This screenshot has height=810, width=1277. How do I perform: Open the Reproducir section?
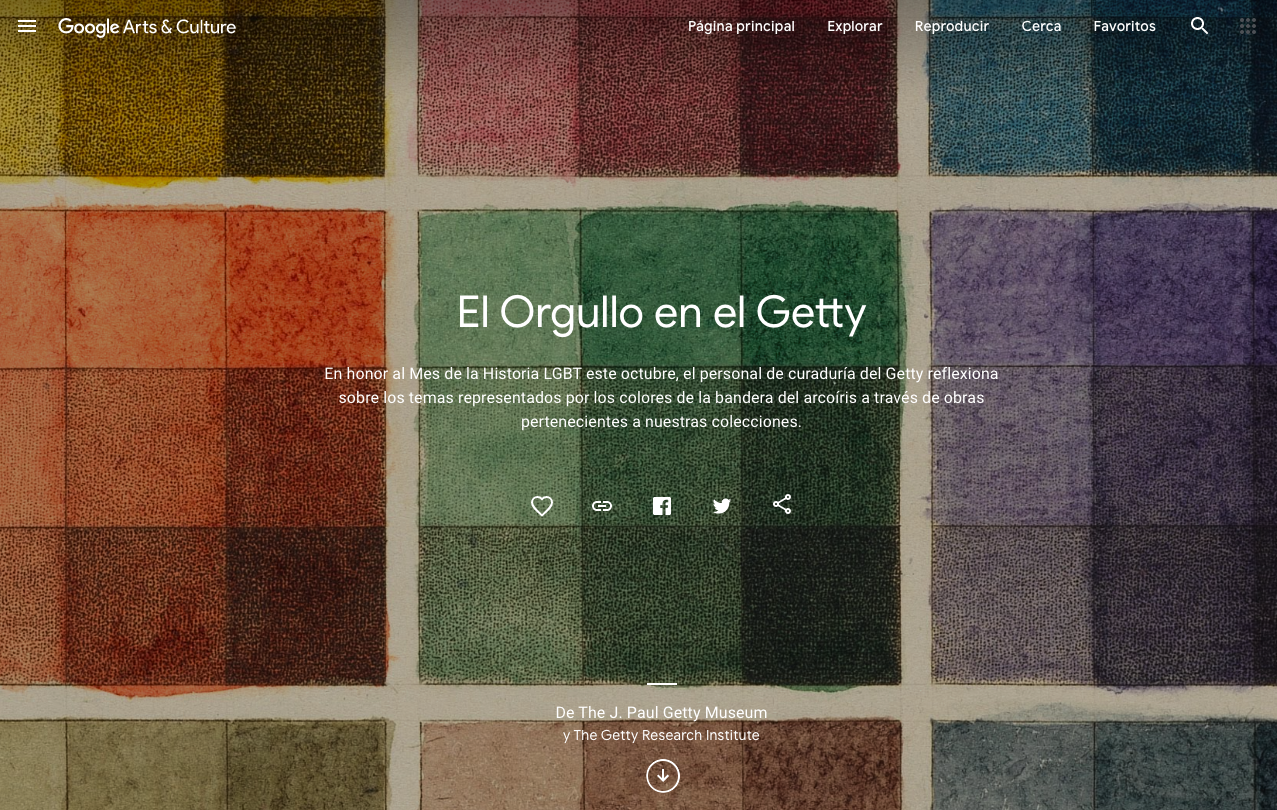point(951,27)
